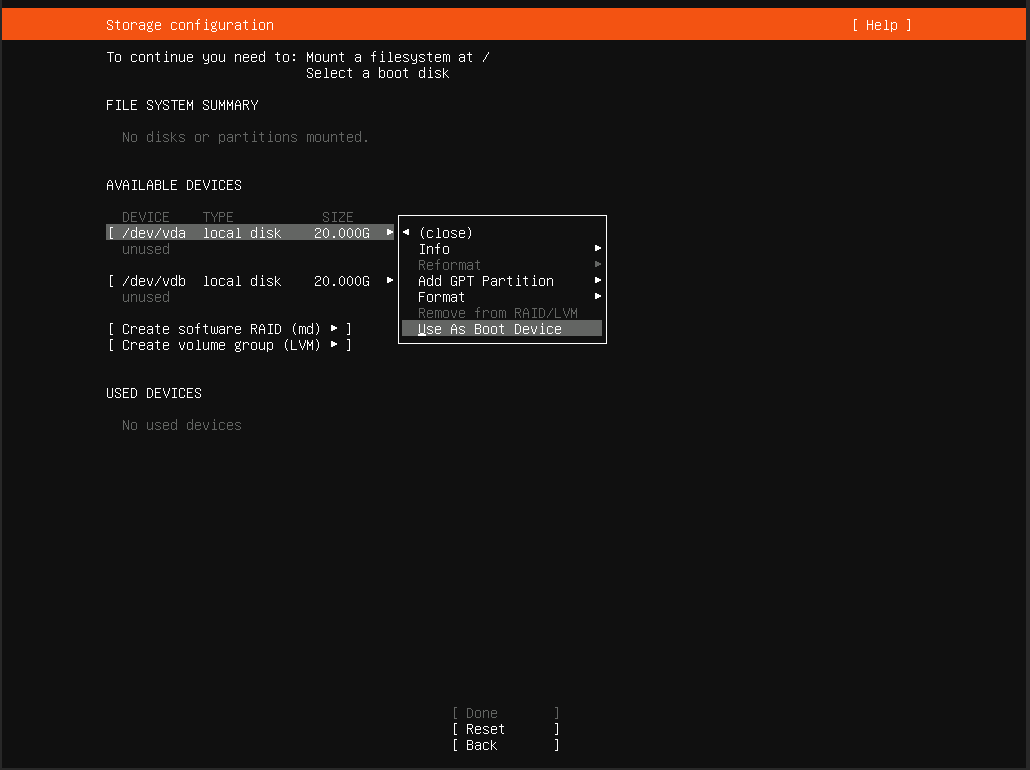
Task: Click the arrow after Create volume group
Action: (x=334, y=345)
